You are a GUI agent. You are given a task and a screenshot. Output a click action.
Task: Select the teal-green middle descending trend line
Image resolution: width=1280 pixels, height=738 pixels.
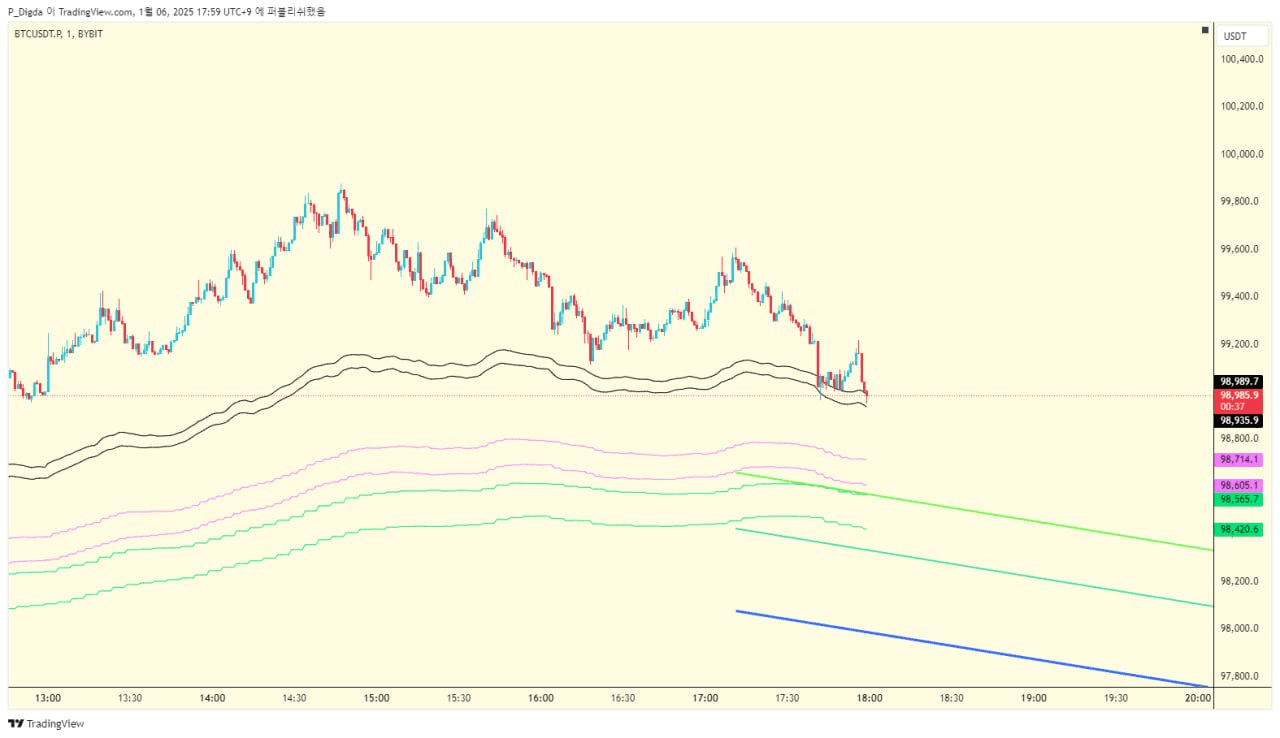click(975, 567)
